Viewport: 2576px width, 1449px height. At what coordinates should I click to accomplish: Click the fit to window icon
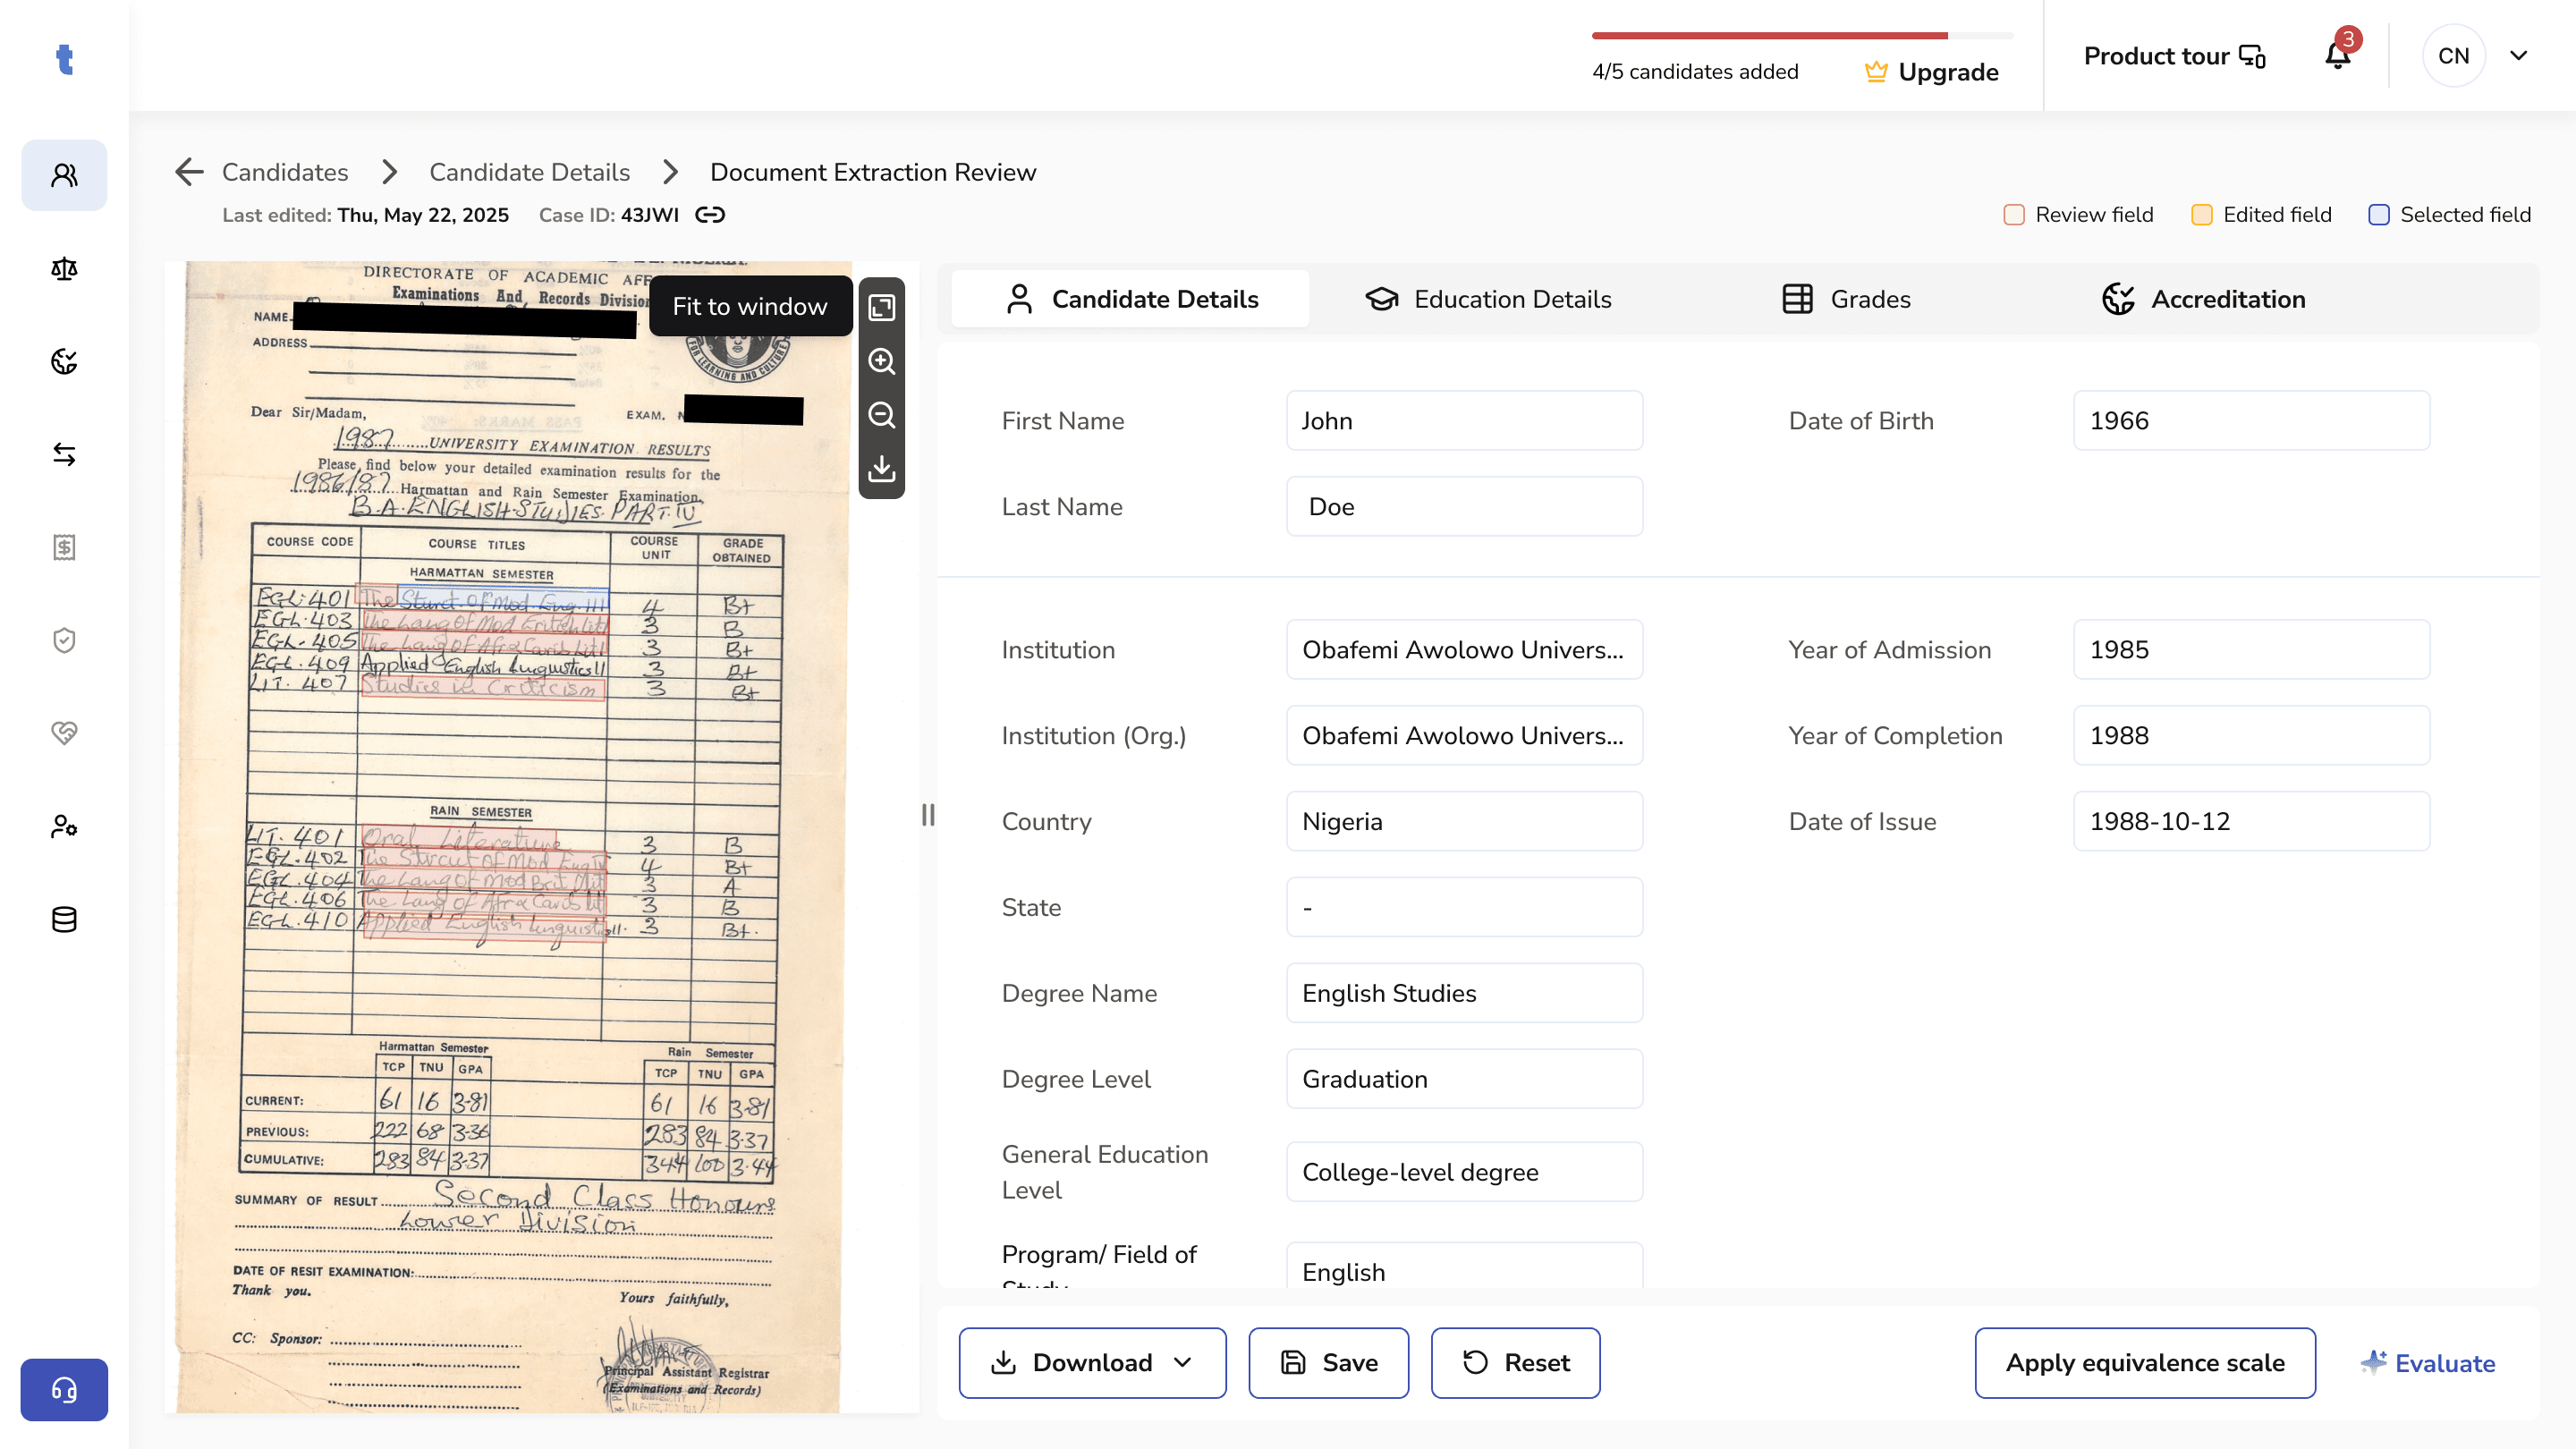[x=881, y=307]
